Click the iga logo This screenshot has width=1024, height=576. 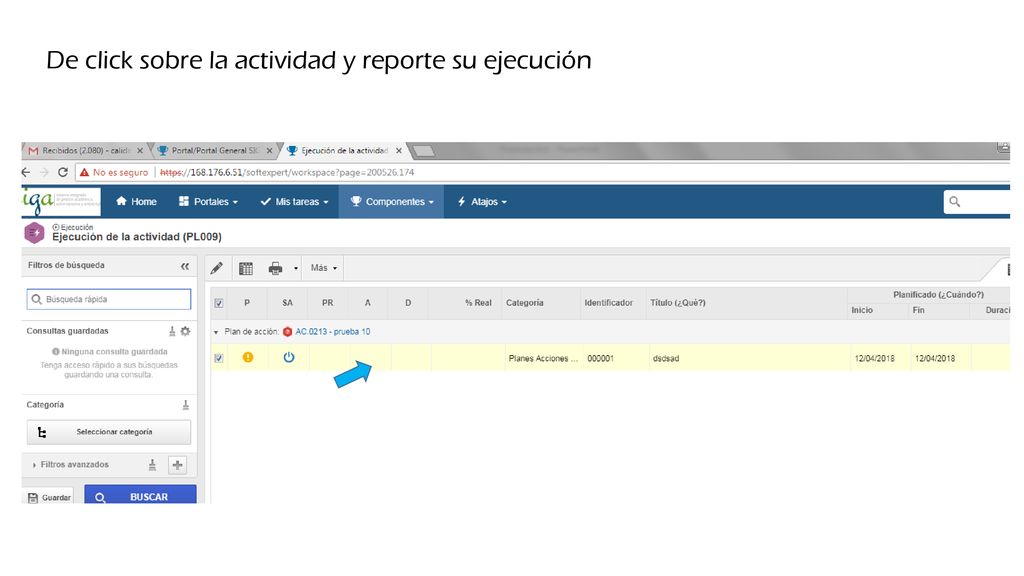(x=61, y=201)
